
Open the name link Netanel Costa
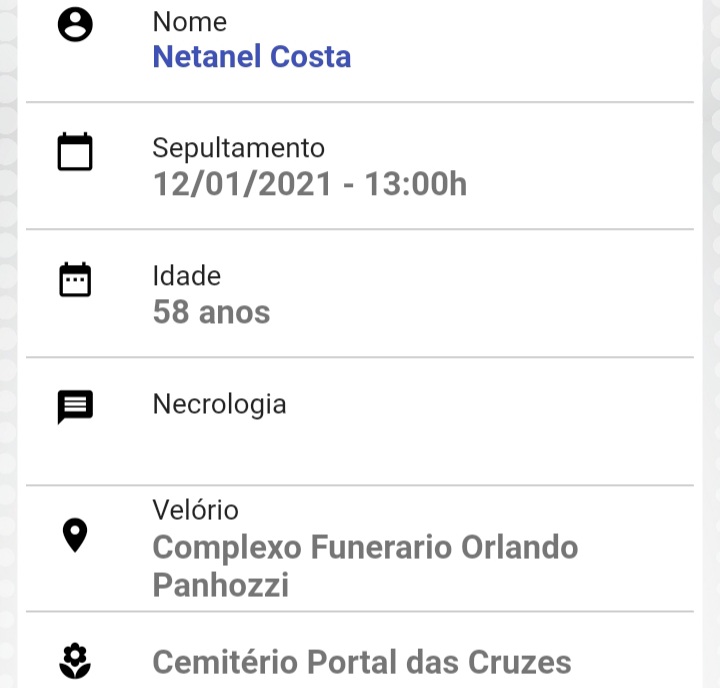point(252,56)
